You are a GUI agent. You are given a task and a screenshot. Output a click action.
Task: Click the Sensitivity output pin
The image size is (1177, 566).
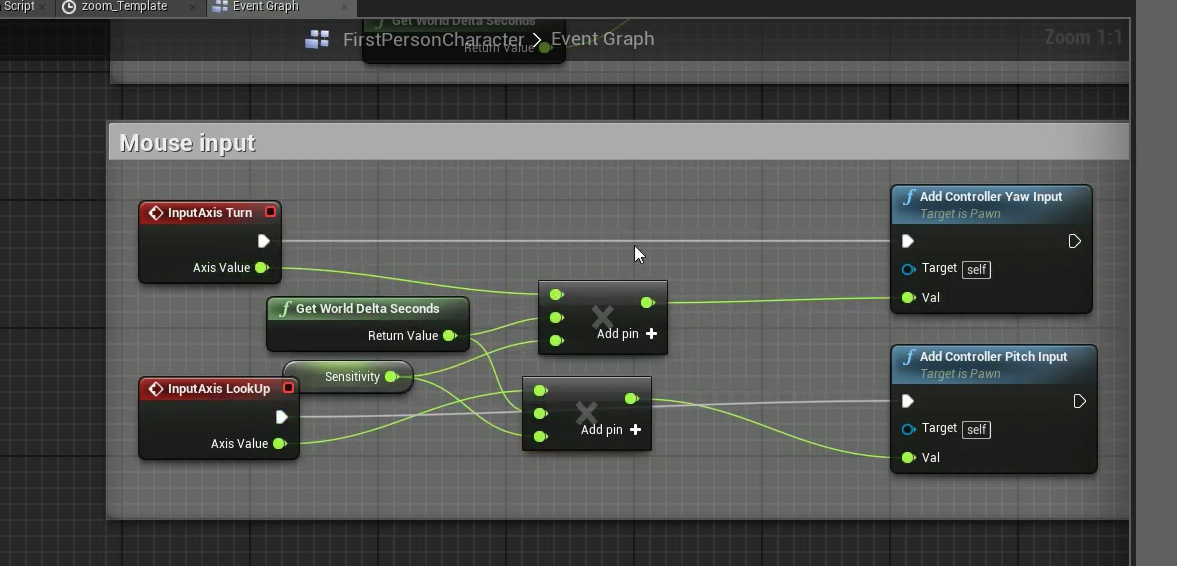(x=392, y=377)
